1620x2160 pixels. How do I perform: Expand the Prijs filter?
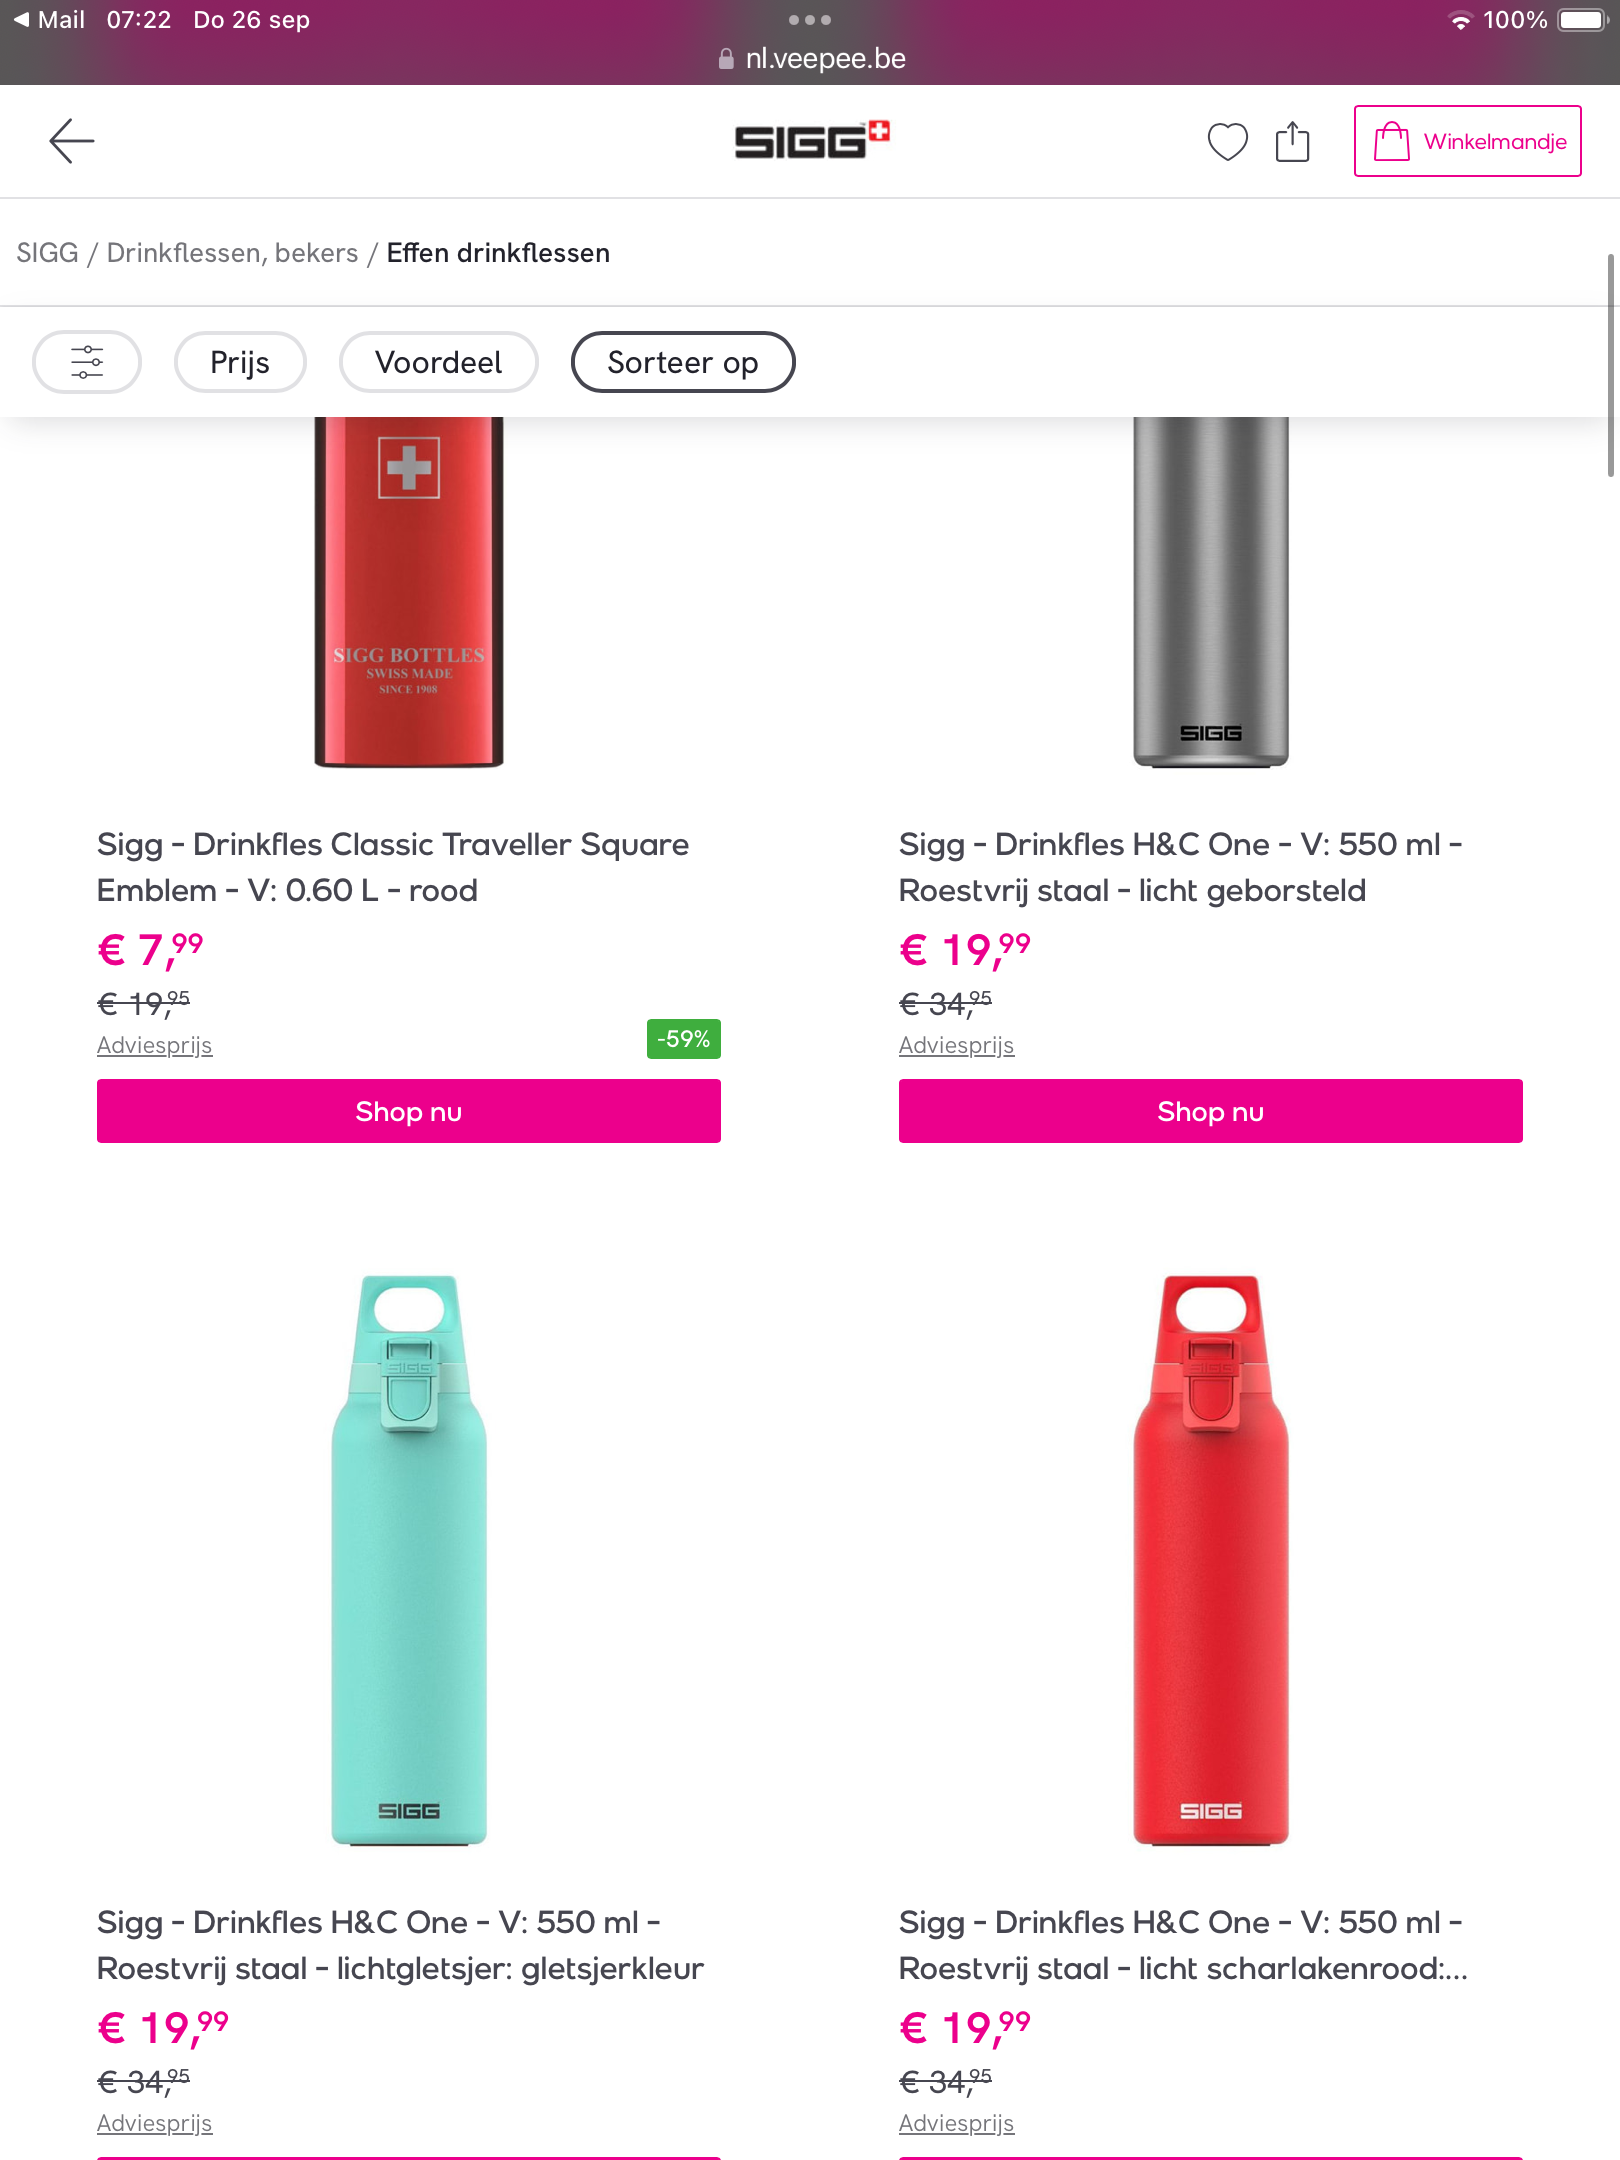239,362
